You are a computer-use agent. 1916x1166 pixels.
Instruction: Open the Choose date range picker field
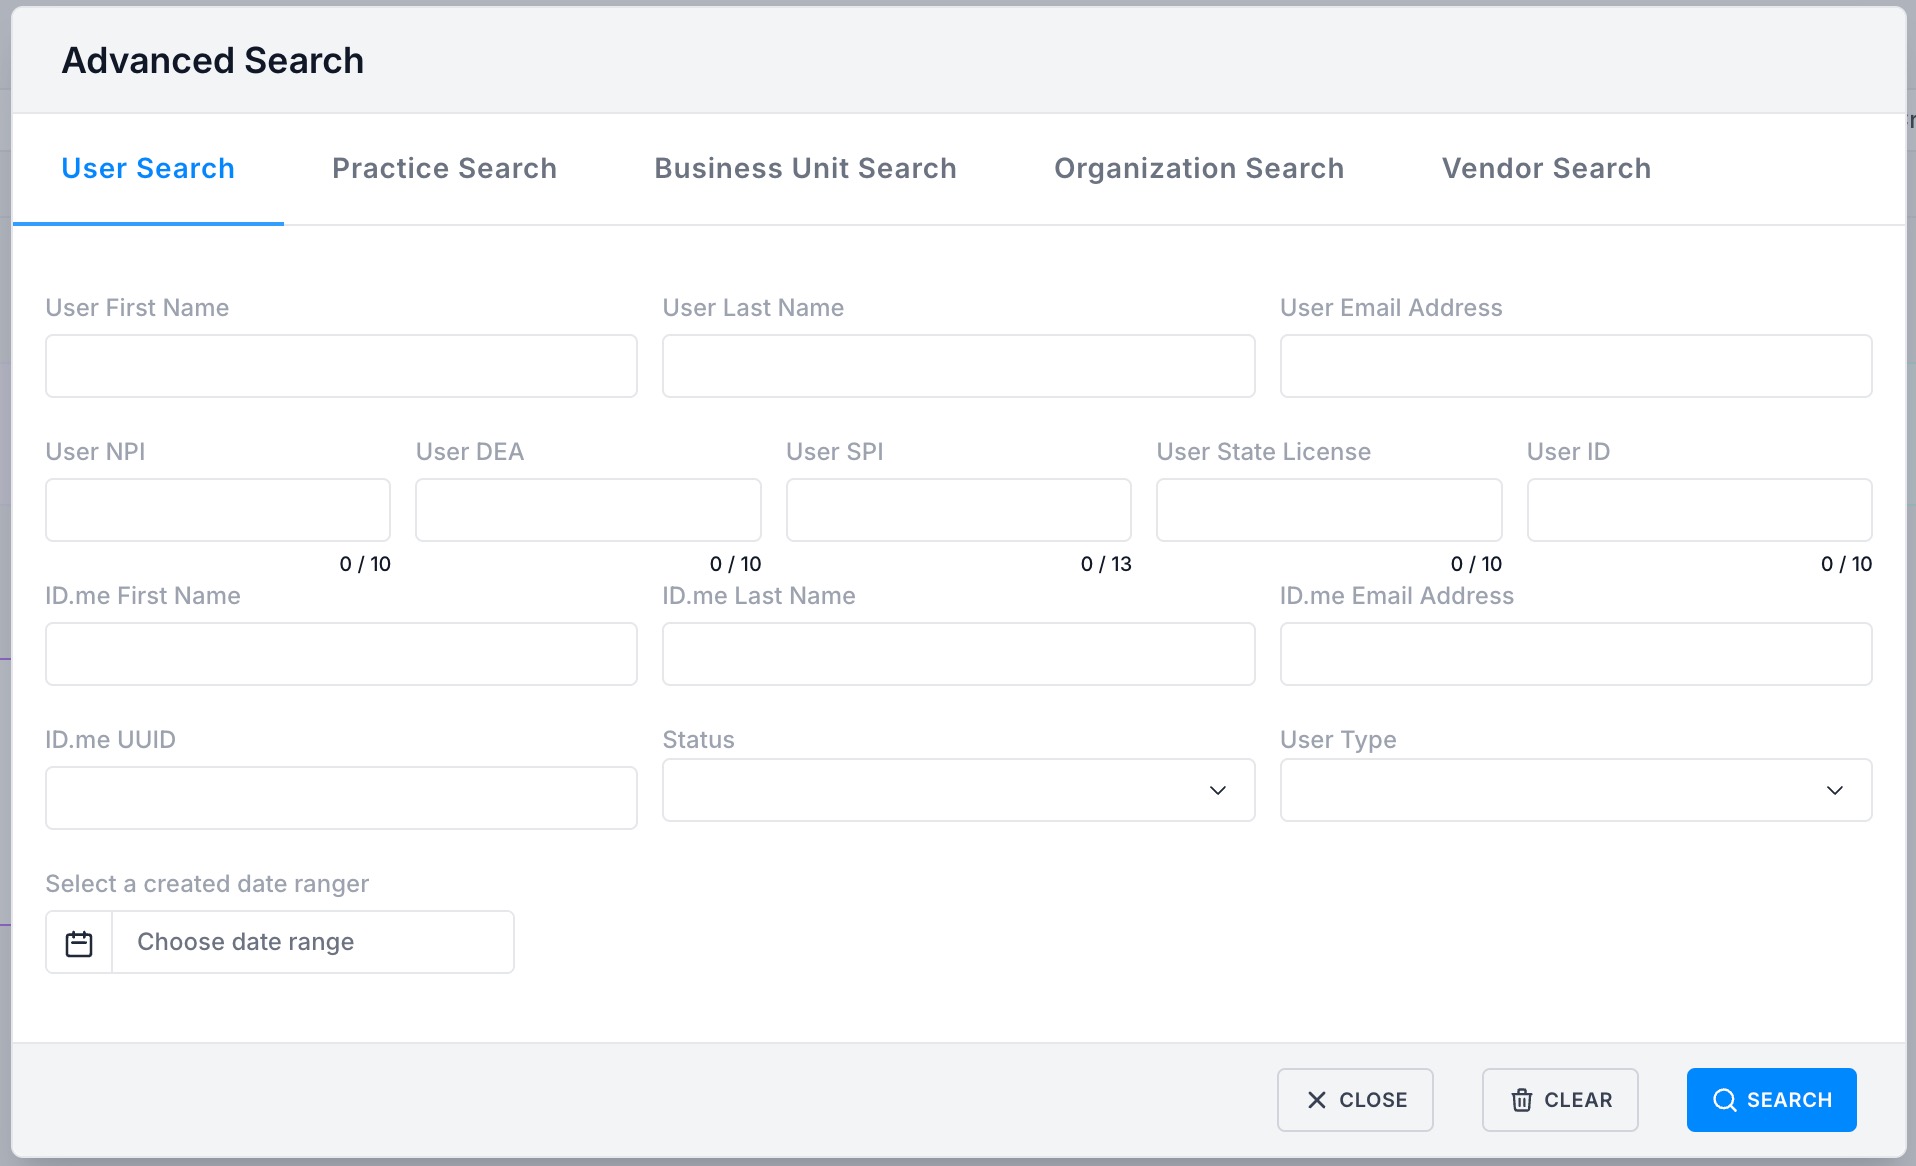point(313,942)
